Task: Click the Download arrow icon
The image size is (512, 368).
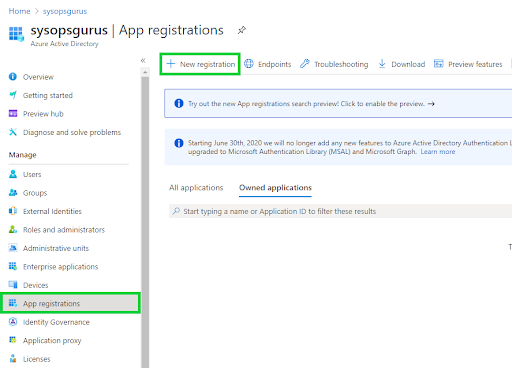Action: coord(382,63)
